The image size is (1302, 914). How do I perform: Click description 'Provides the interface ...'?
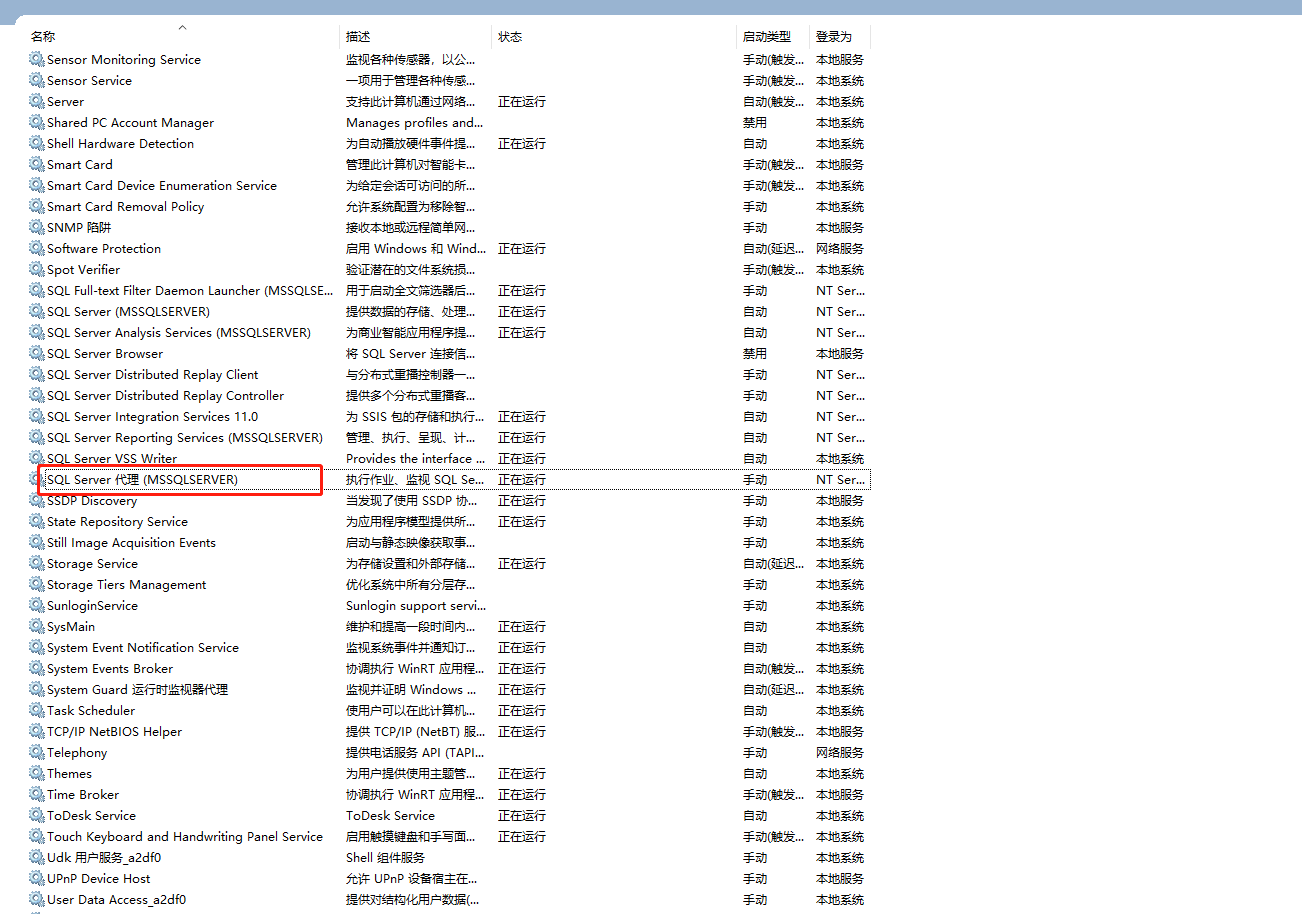pos(415,459)
